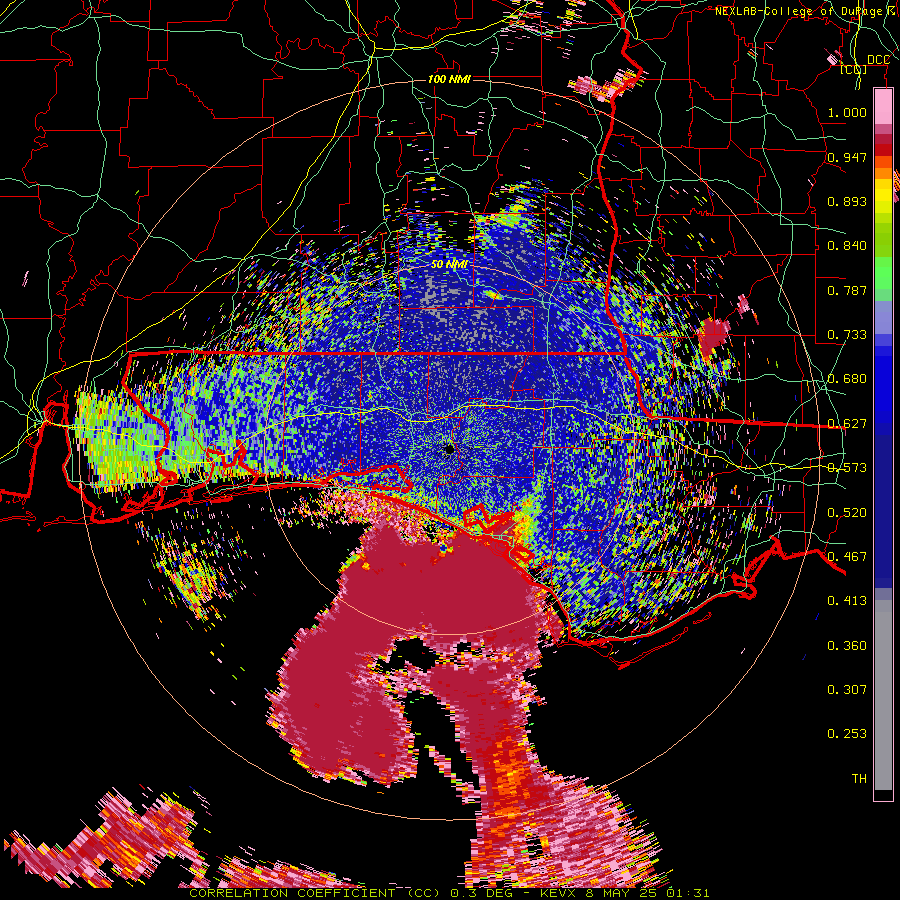Viewport: 900px width, 900px height.
Task: Click the black radar site dot at center
Action: coord(449,450)
